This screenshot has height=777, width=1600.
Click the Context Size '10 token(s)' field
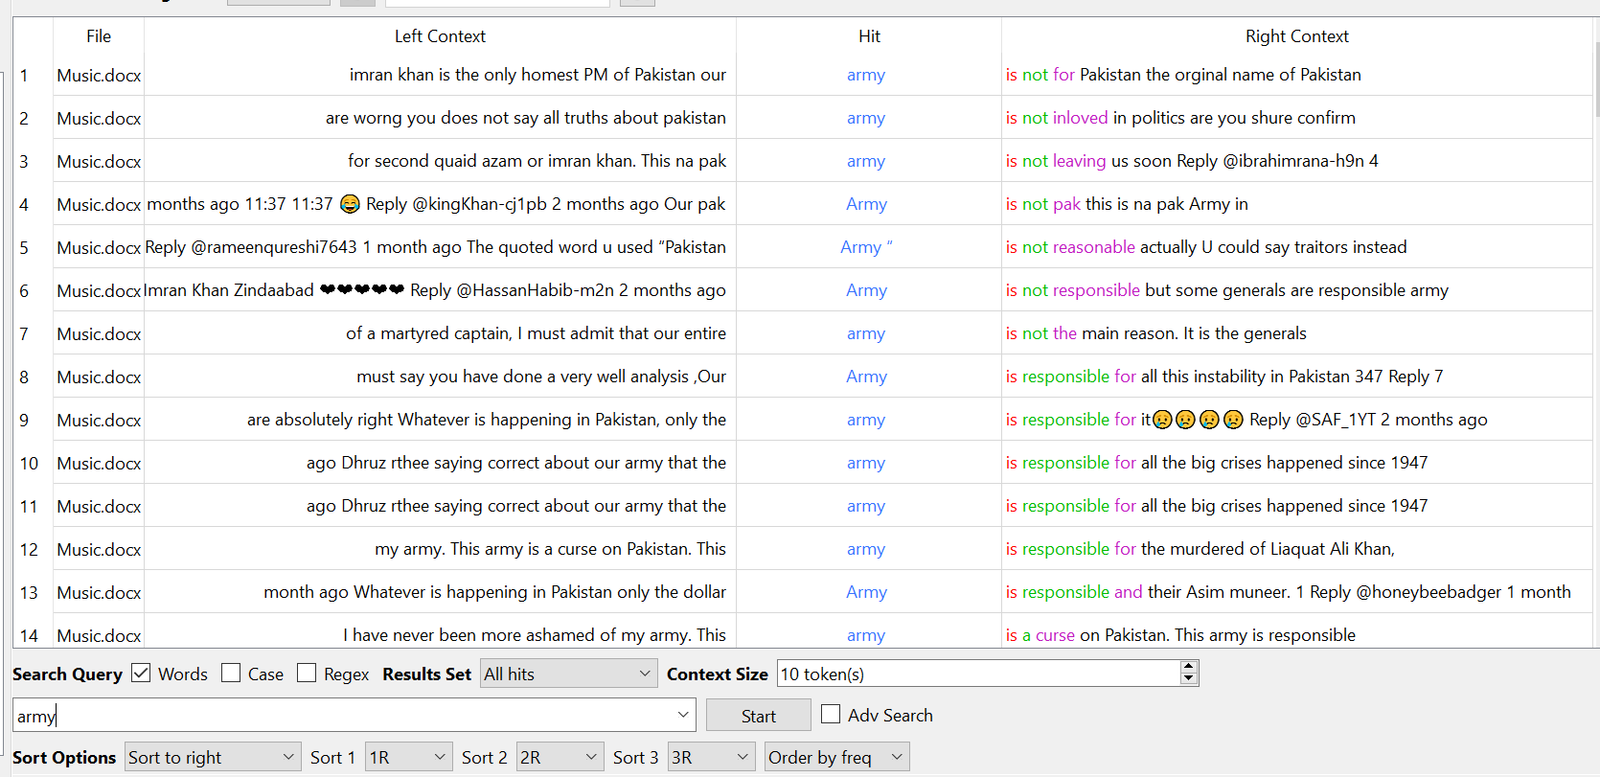[978, 674]
